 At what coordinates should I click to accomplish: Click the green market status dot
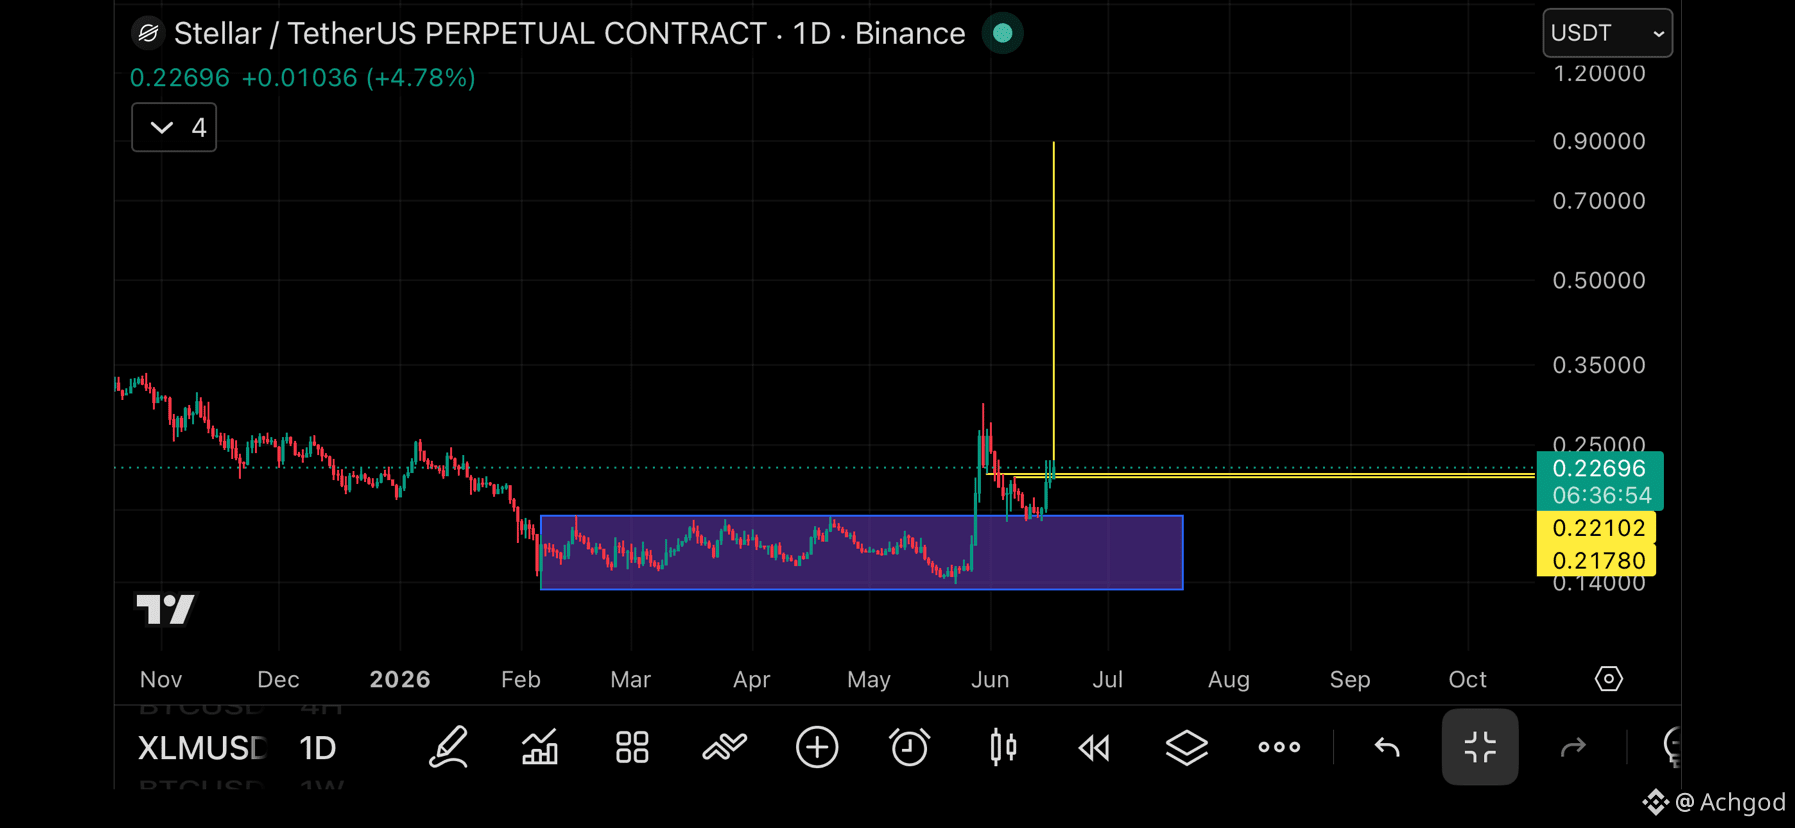[x=1002, y=34]
